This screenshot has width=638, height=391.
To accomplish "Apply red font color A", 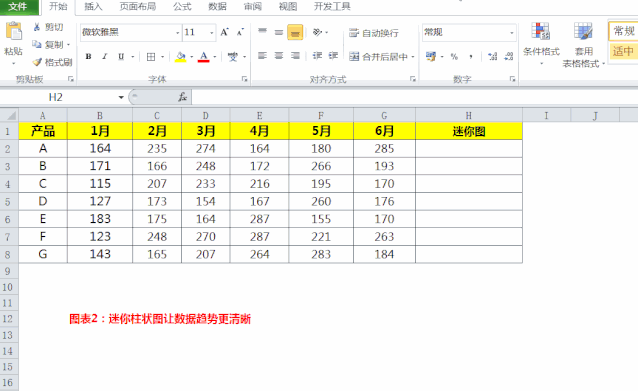I will (204, 57).
